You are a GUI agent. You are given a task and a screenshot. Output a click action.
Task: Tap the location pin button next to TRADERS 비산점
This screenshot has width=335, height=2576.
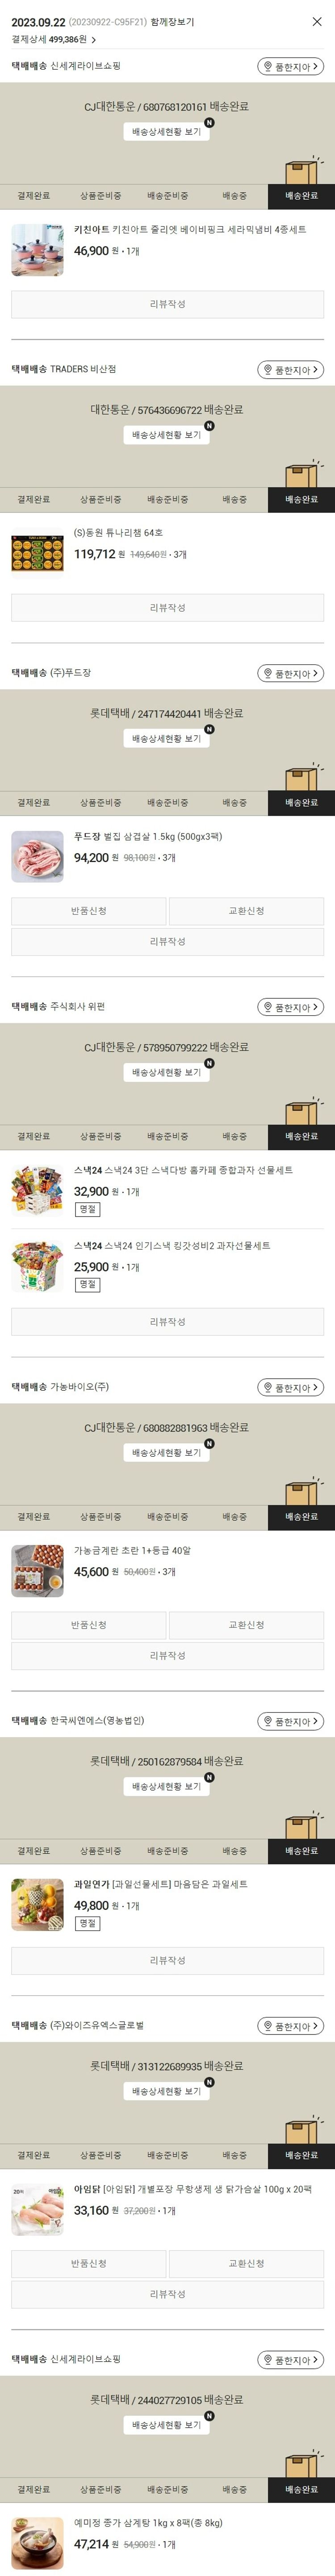[290, 370]
